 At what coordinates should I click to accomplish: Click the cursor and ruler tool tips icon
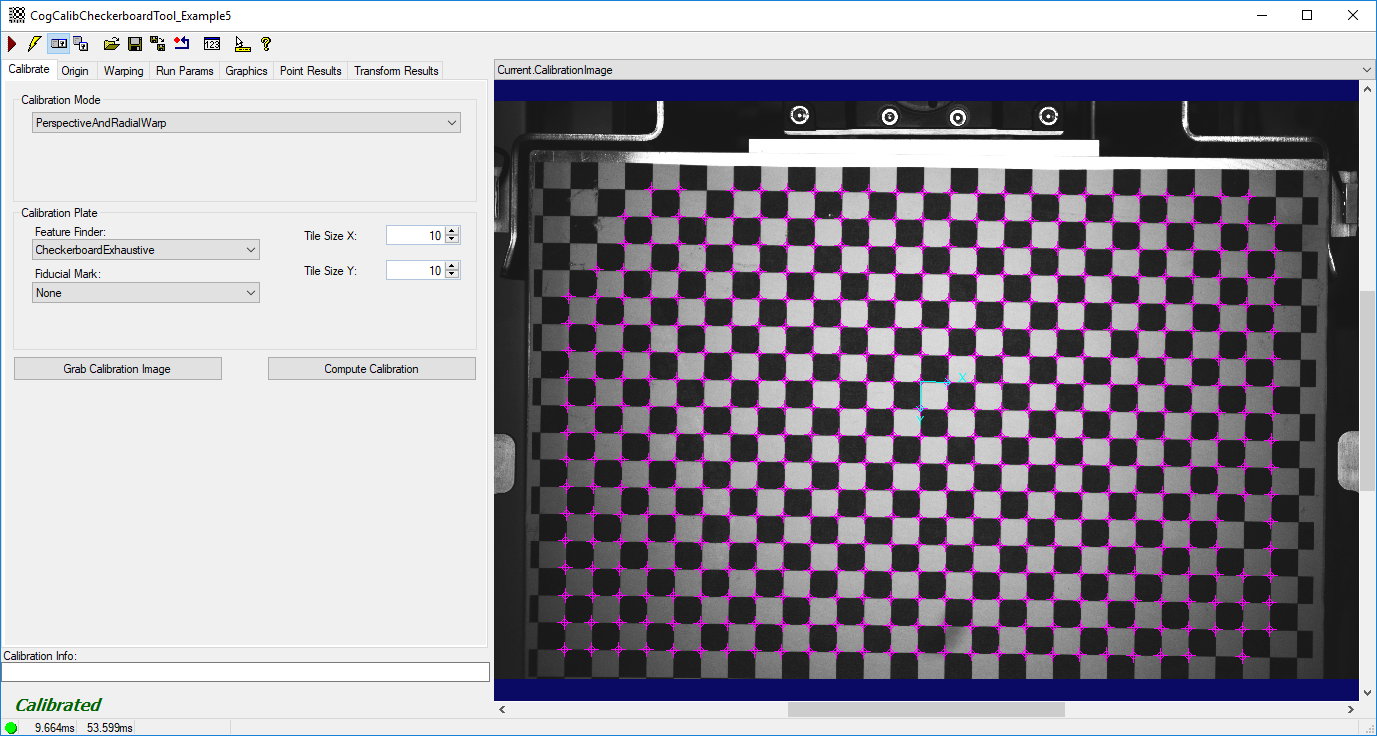coord(242,44)
